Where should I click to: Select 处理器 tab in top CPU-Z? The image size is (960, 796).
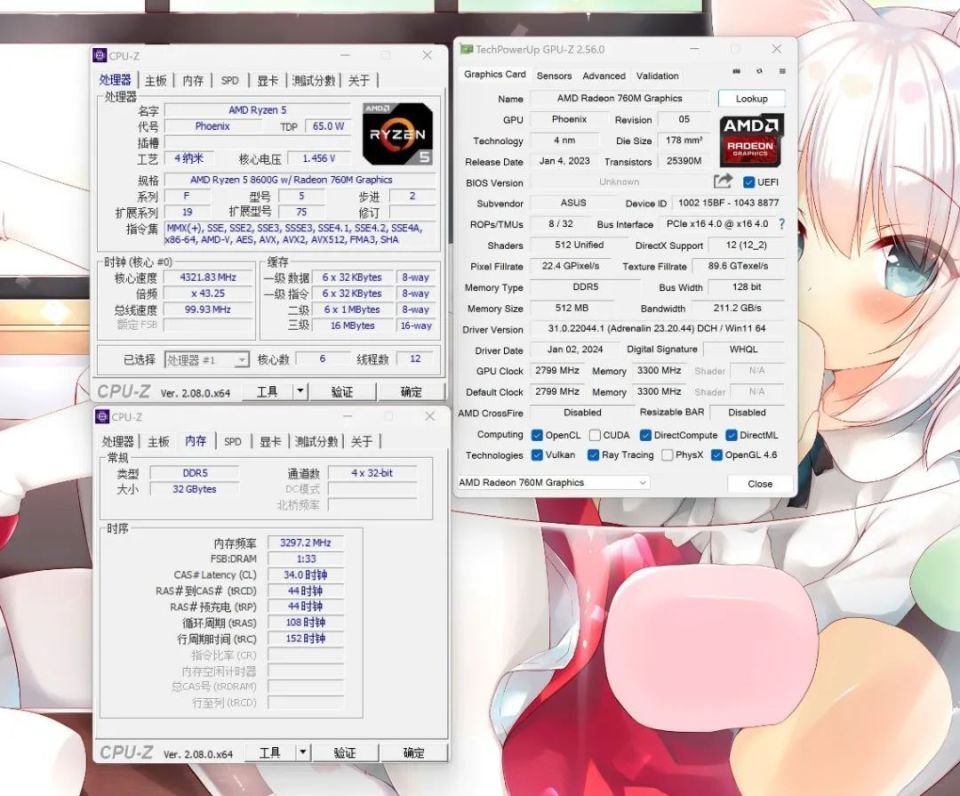pos(115,80)
